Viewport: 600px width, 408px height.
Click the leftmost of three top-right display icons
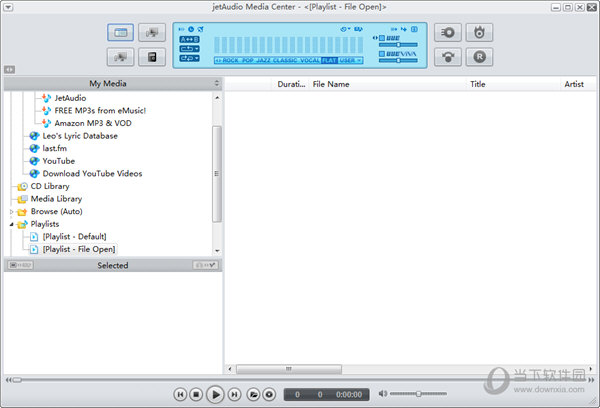tap(394, 29)
